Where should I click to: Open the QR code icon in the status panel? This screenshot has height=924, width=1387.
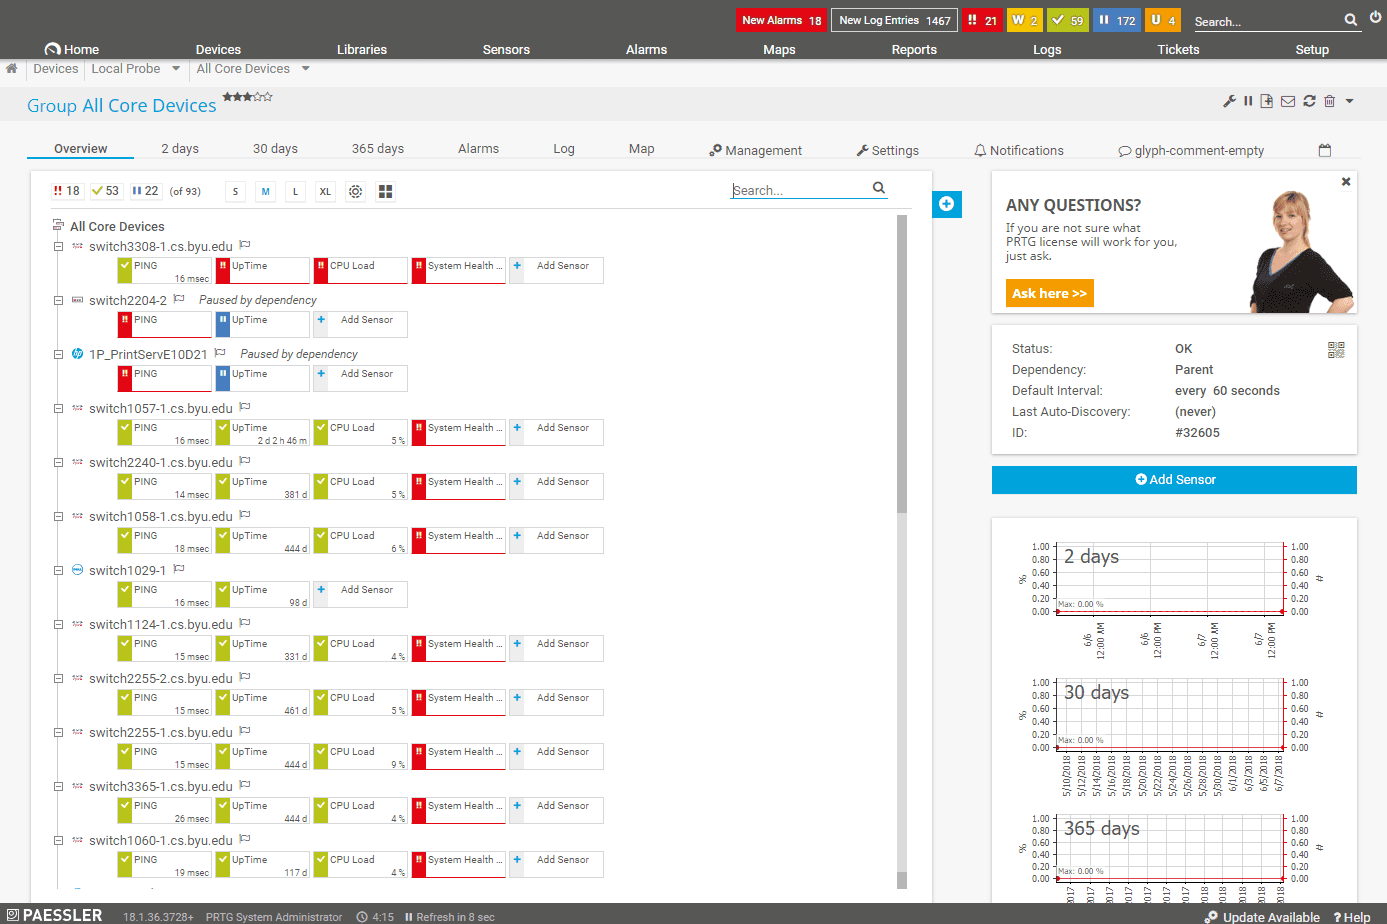(x=1336, y=350)
